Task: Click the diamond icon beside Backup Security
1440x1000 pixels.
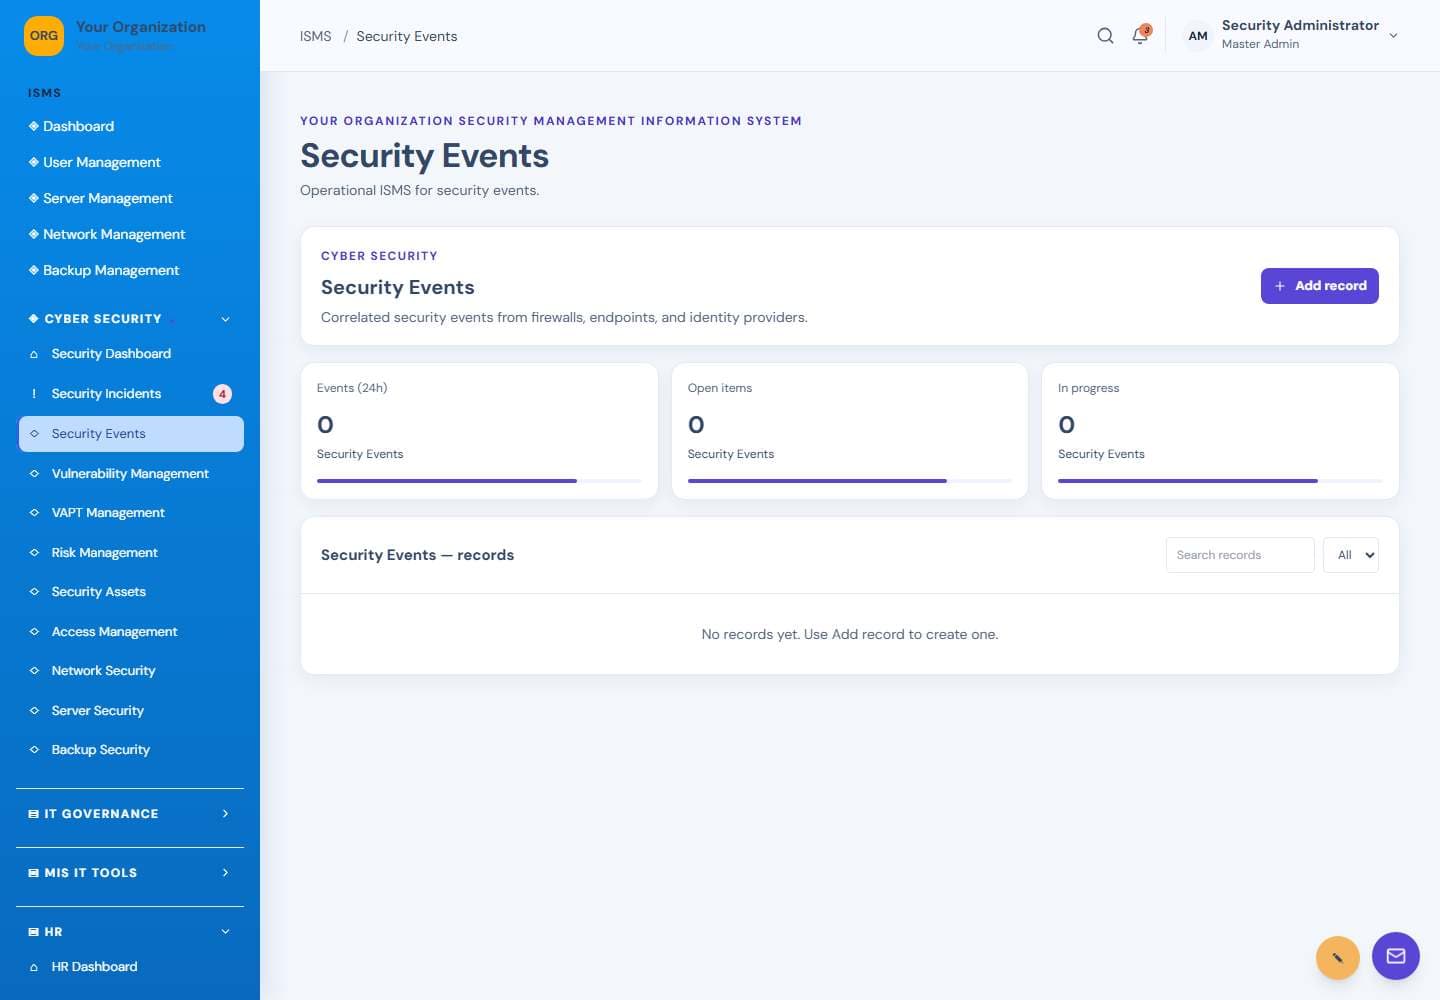Action: pyautogui.click(x=34, y=749)
